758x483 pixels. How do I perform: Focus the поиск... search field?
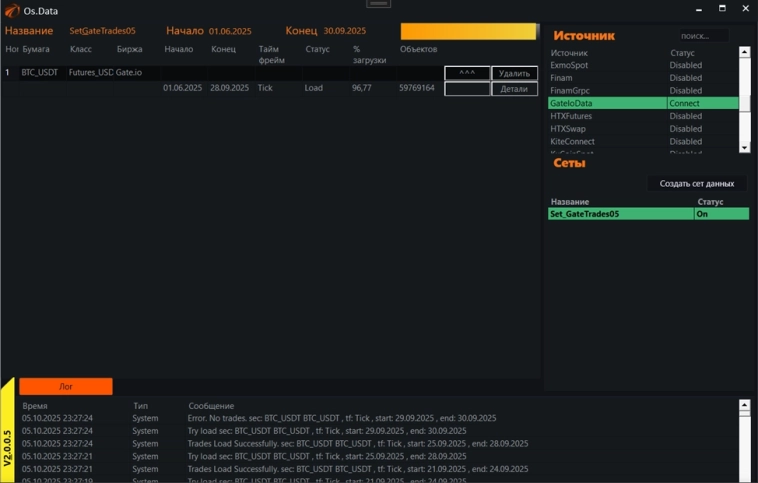tap(703, 36)
